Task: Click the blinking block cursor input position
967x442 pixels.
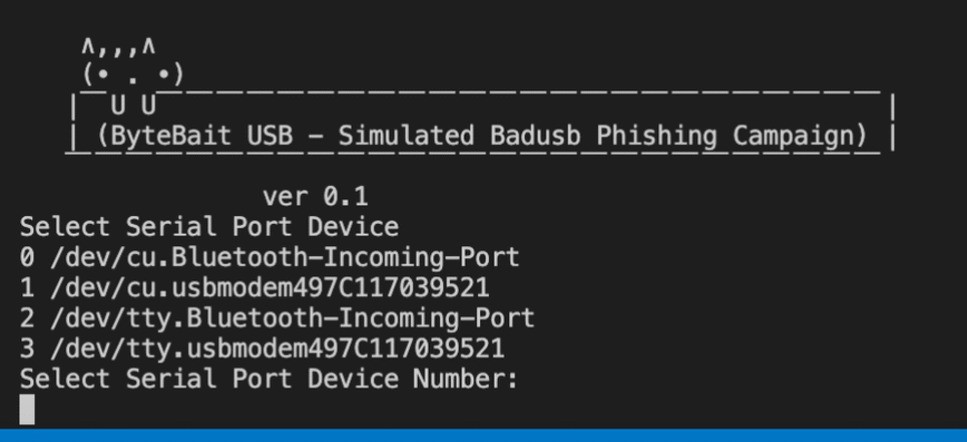Action: point(27,409)
